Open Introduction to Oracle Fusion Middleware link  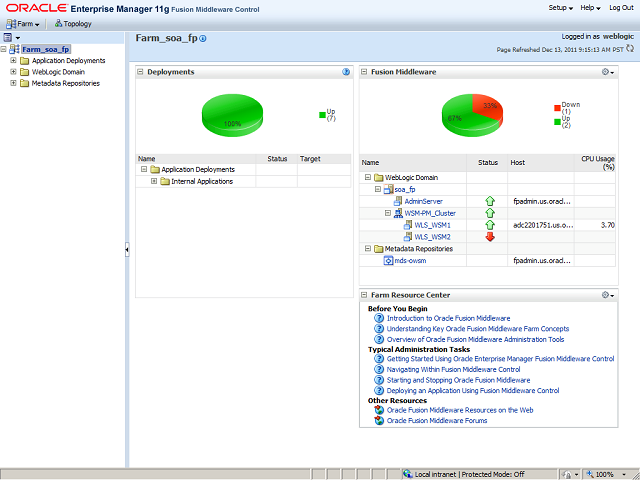[448, 318]
